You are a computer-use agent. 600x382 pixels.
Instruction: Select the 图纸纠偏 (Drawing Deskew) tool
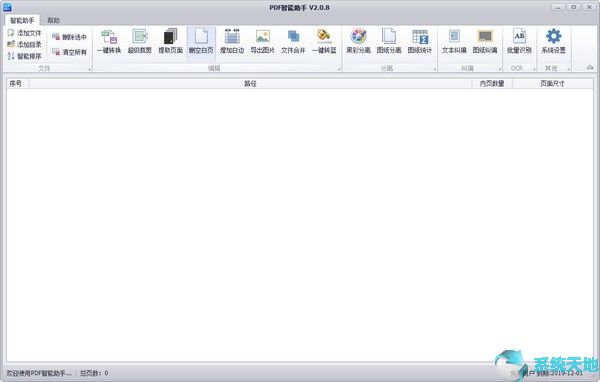(485, 42)
